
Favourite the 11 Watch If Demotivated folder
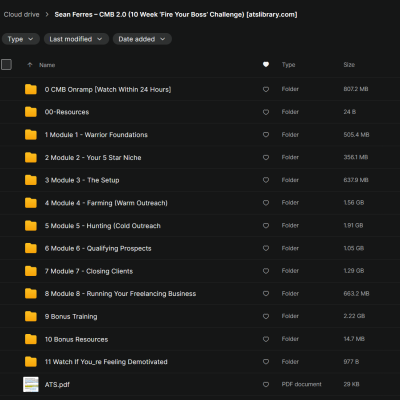pyautogui.click(x=266, y=362)
